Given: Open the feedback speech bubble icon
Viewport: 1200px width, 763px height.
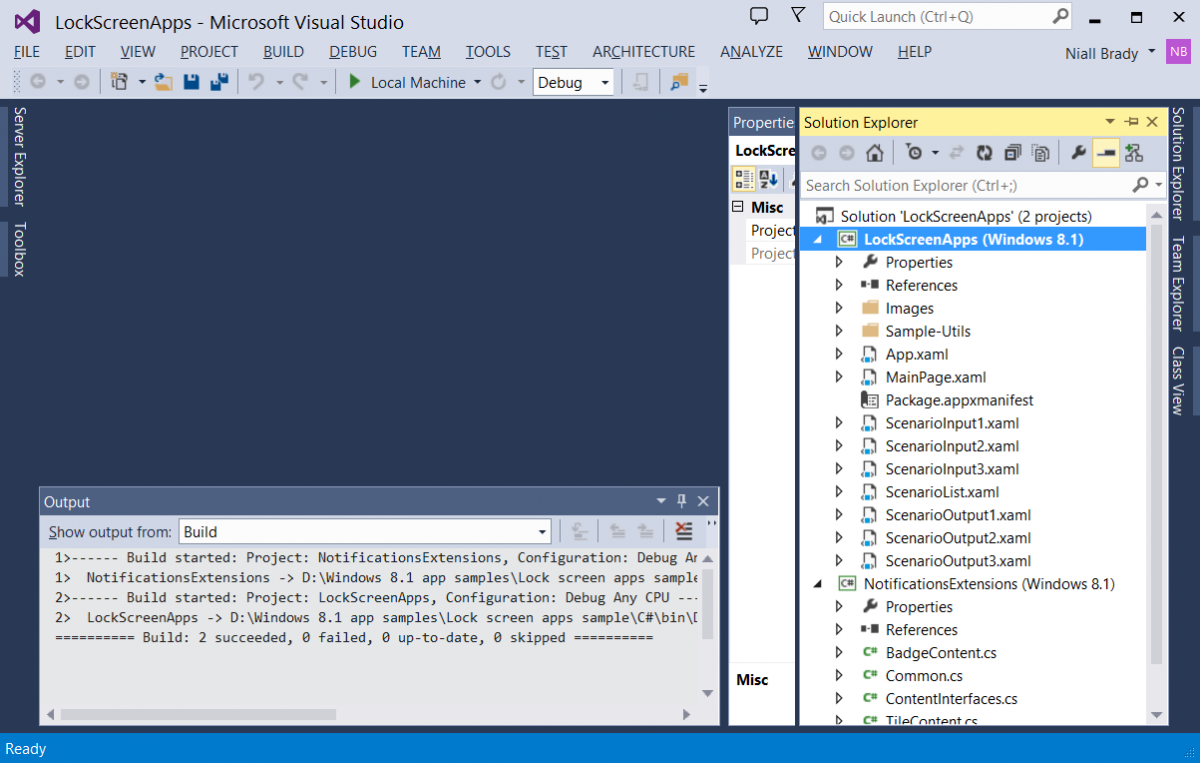Looking at the screenshot, I should (759, 16).
